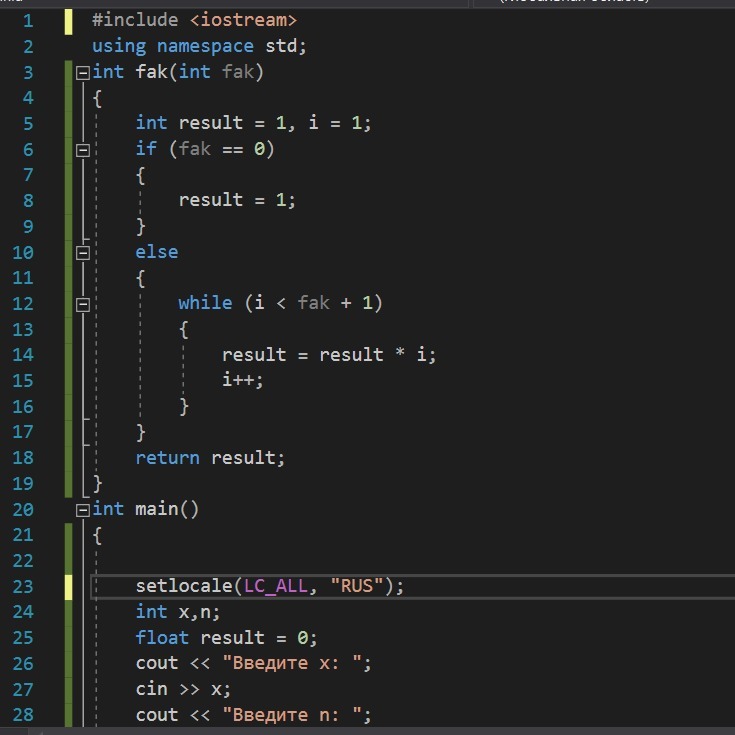Collapse the while loop block
The width and height of the screenshot is (735, 735).
(x=82, y=304)
